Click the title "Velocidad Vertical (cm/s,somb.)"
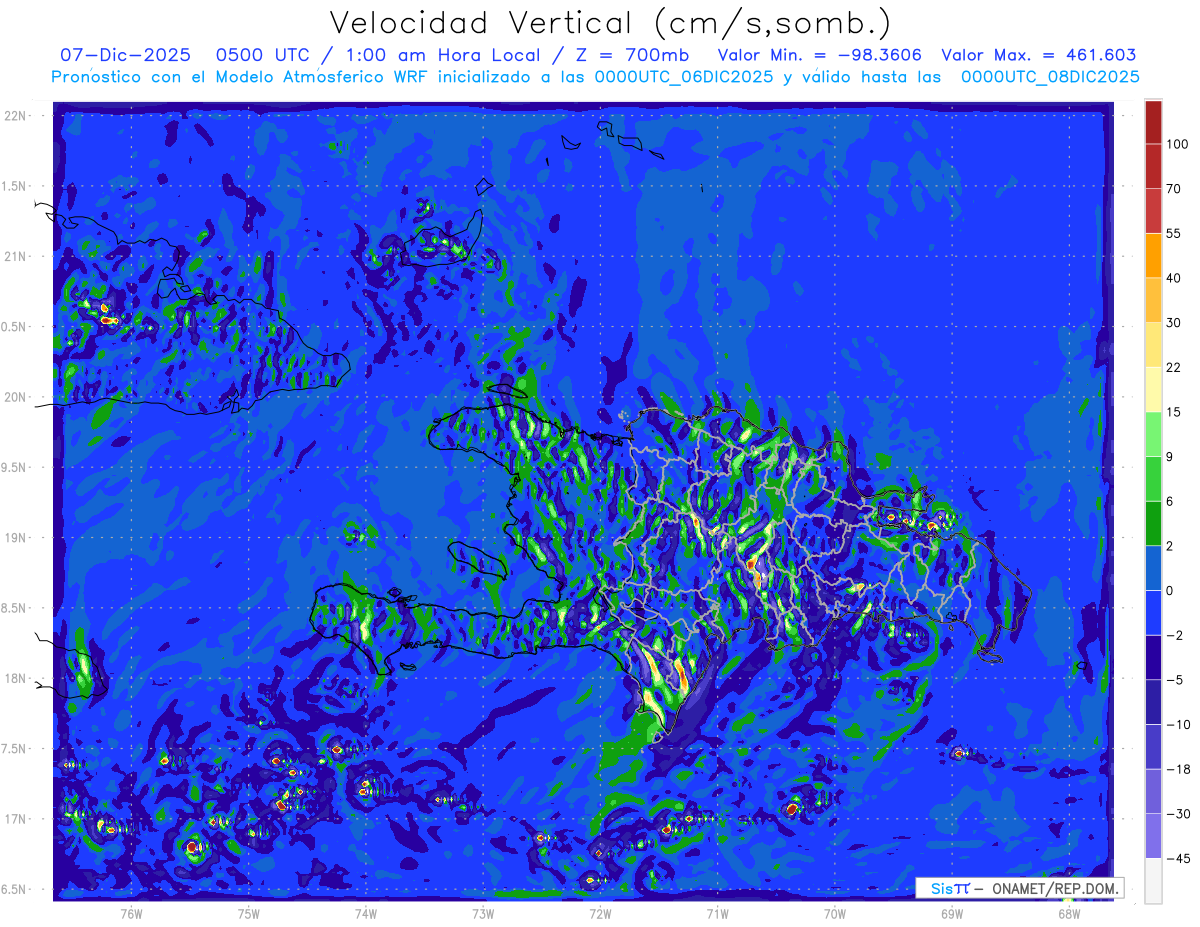 [x=610, y=23]
